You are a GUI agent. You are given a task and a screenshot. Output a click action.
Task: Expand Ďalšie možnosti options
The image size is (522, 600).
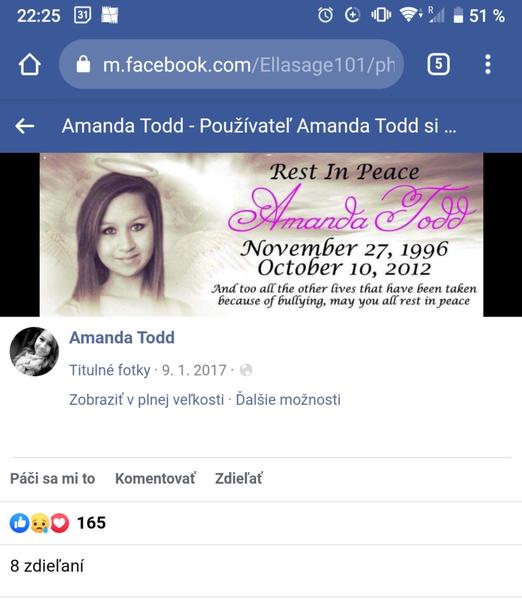pos(288,399)
